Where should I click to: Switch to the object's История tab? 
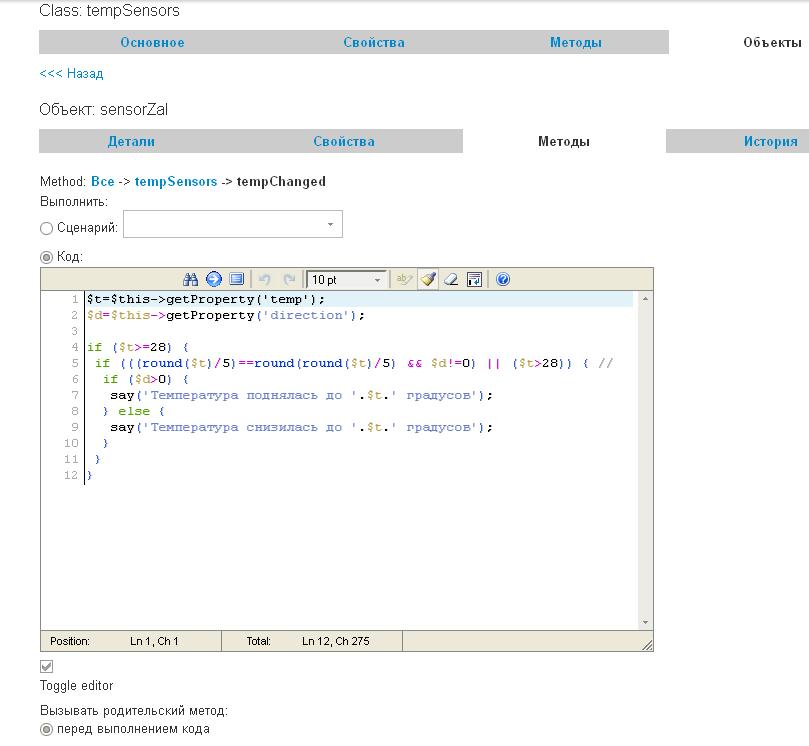click(x=770, y=141)
